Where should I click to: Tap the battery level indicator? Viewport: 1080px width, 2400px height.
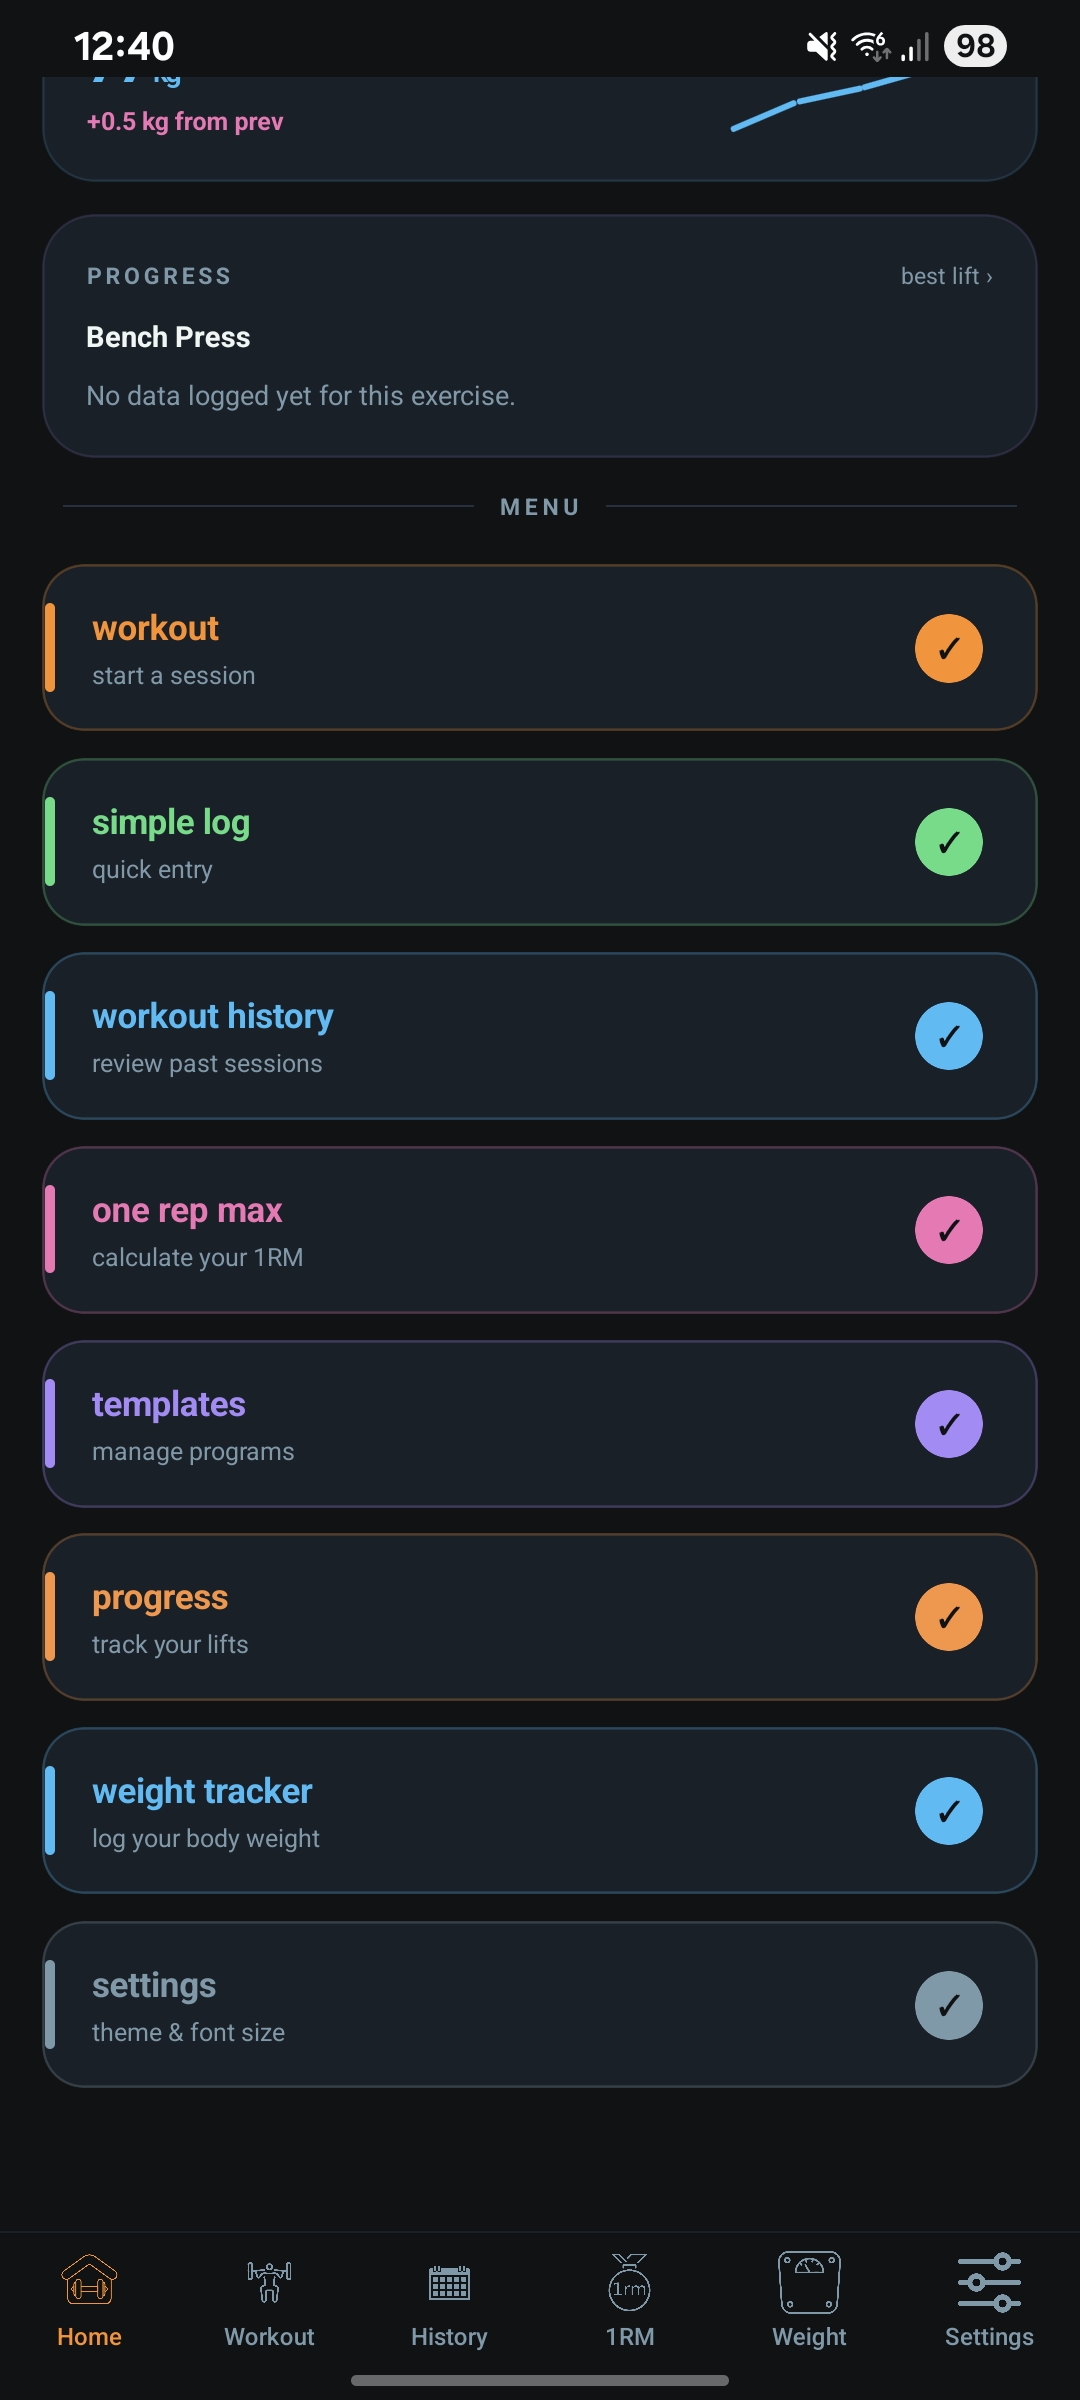click(x=975, y=46)
